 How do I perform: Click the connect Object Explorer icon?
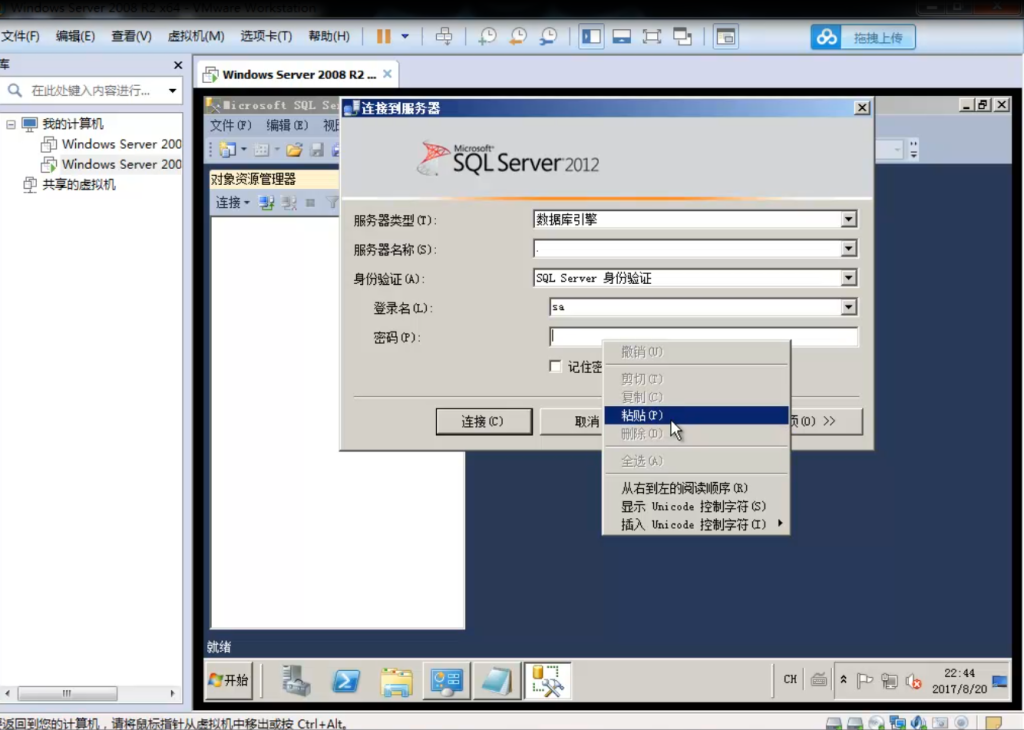[266, 203]
